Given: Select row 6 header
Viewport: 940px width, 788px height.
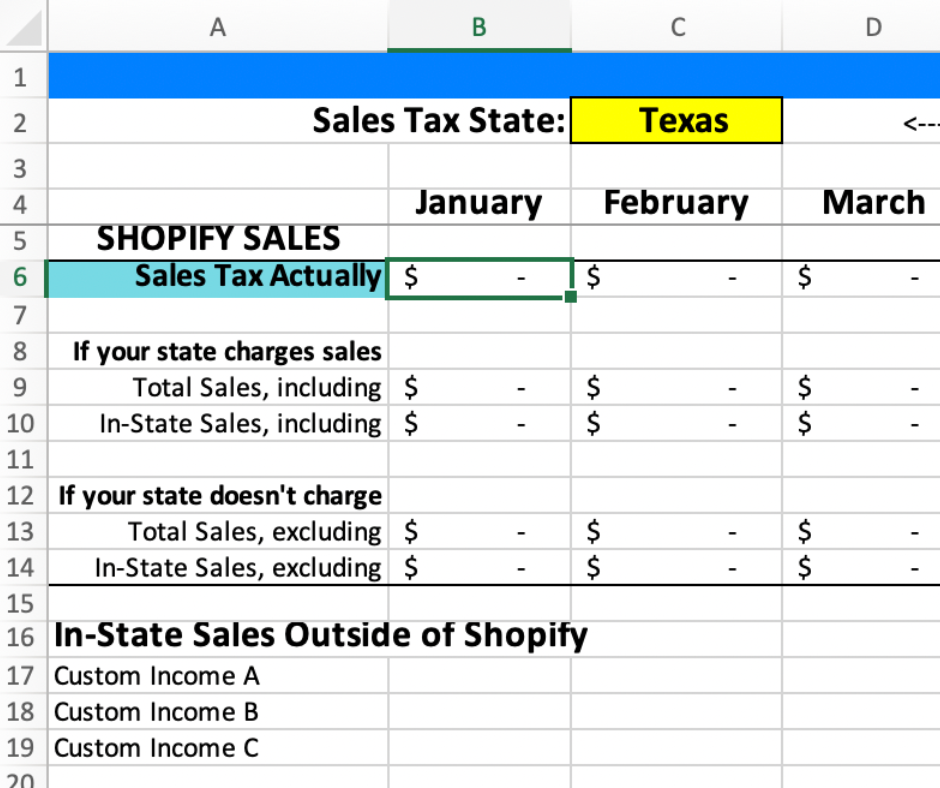Looking at the screenshot, I should tap(22, 277).
